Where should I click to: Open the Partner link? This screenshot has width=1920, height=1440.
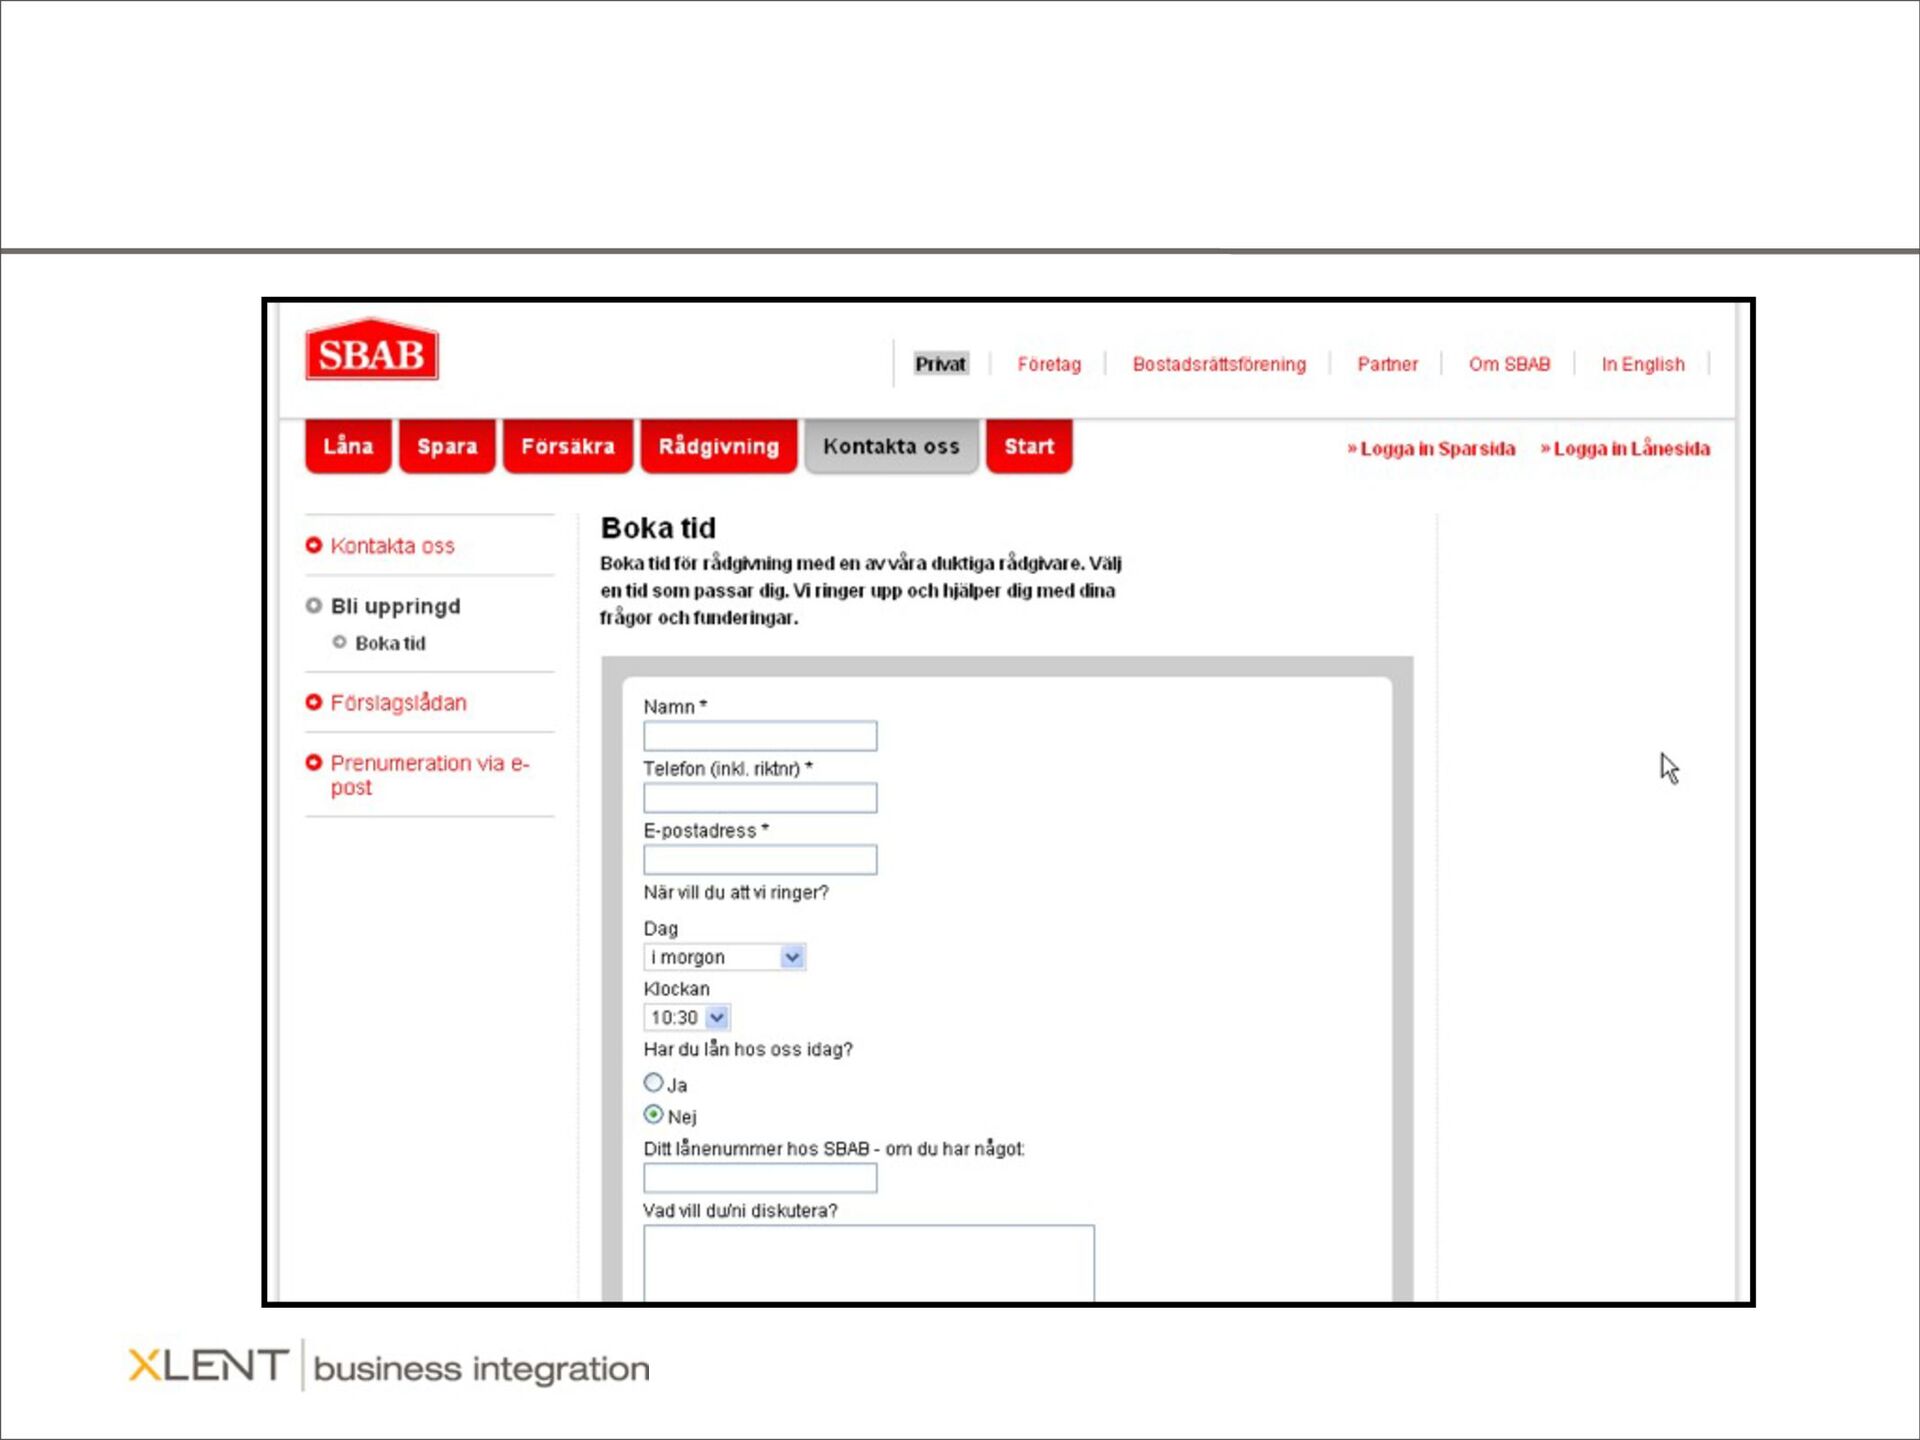click(x=1387, y=364)
